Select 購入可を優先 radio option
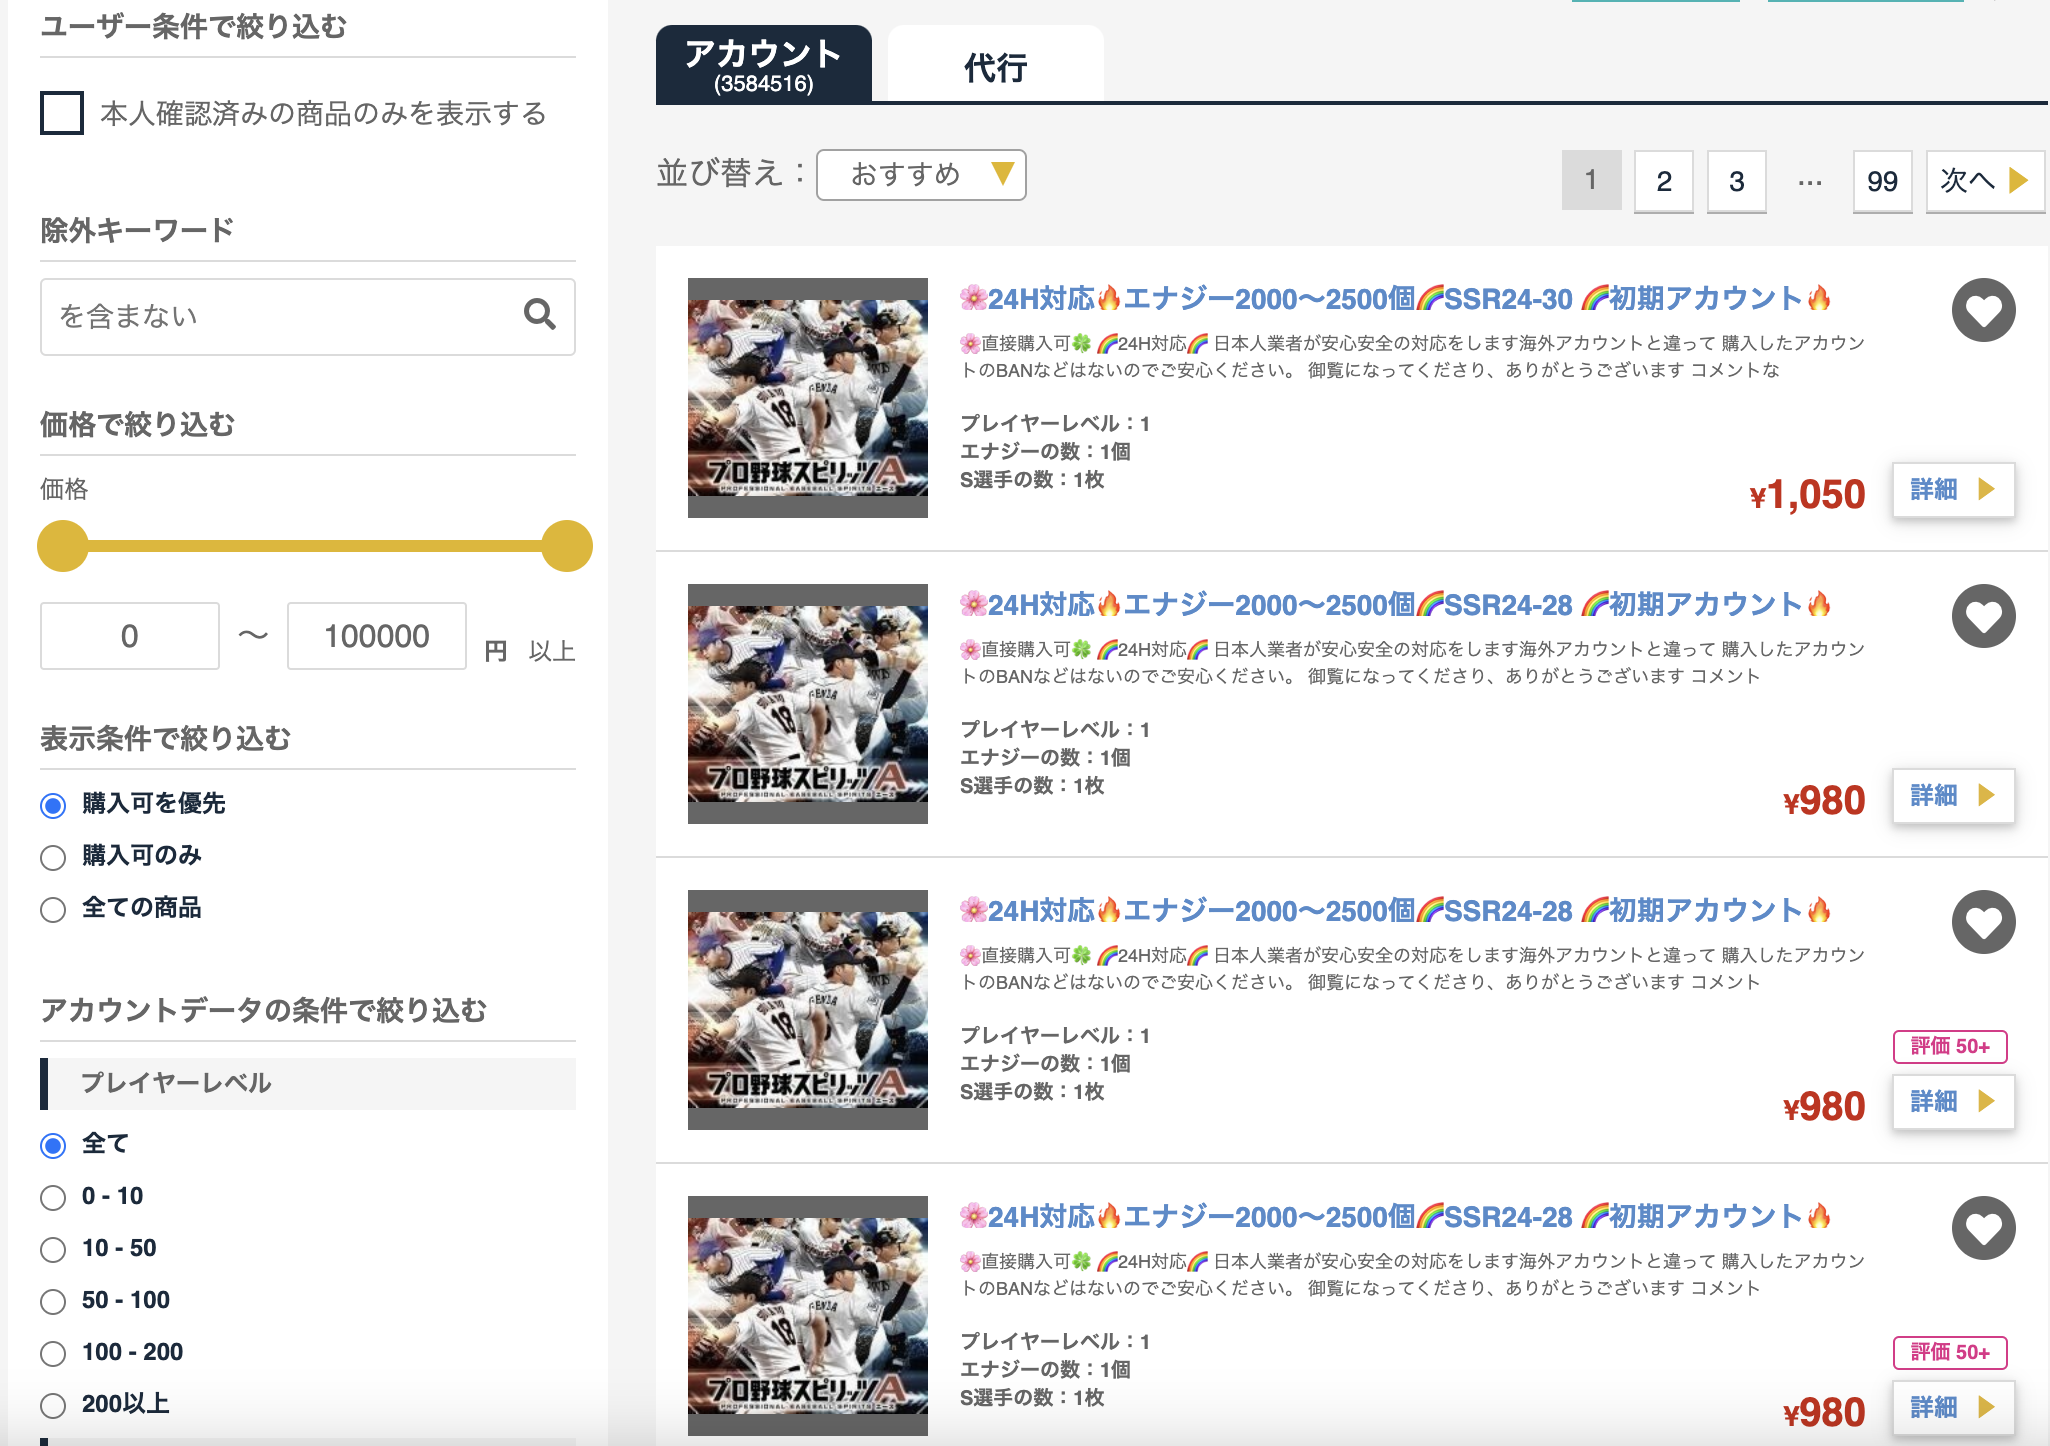 pyautogui.click(x=53, y=805)
